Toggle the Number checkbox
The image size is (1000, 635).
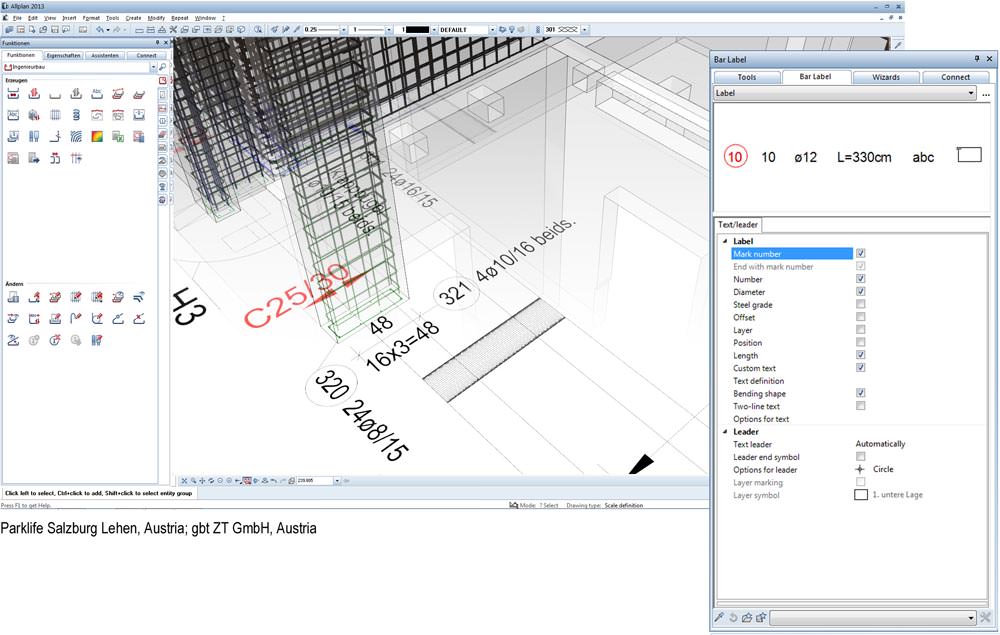(x=860, y=279)
